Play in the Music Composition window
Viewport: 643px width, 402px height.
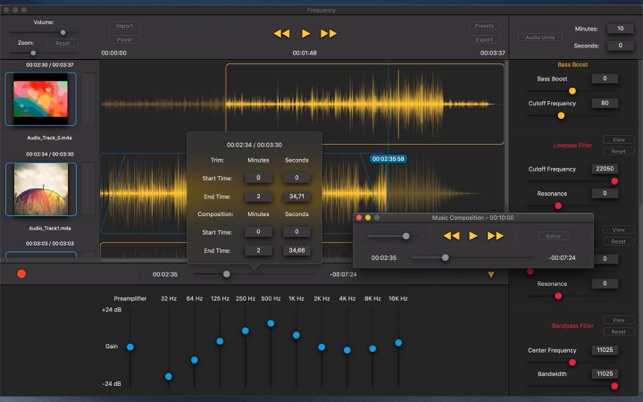tap(473, 236)
